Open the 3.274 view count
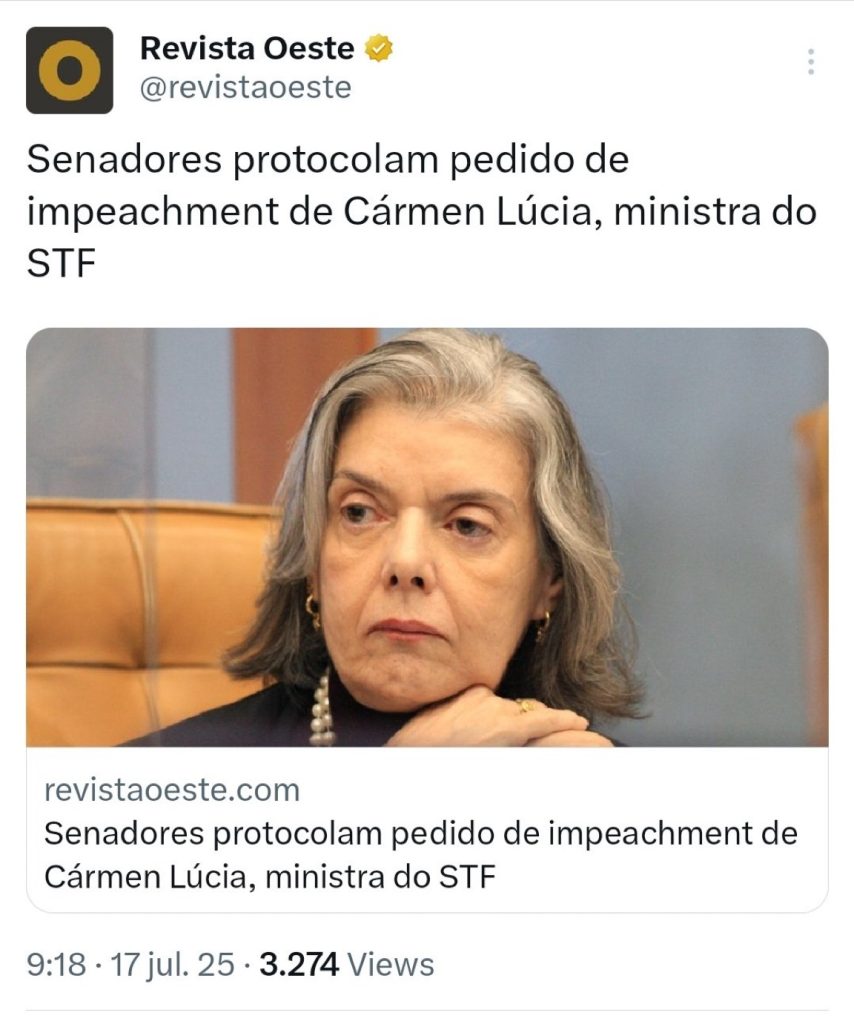The height and width of the screenshot is (1024, 854). point(299,965)
